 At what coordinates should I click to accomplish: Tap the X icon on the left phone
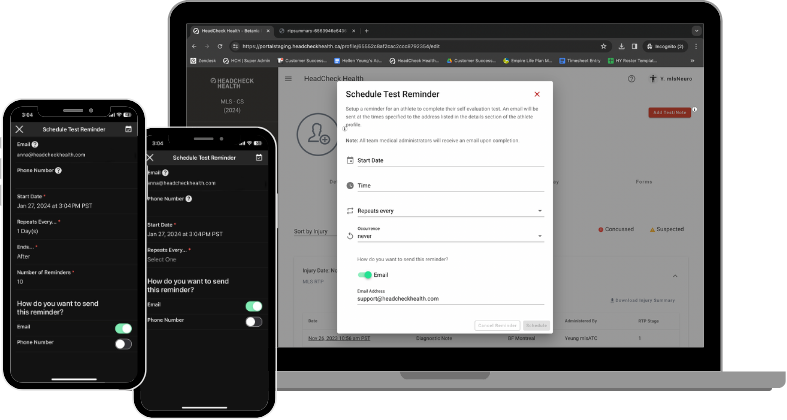(x=19, y=129)
